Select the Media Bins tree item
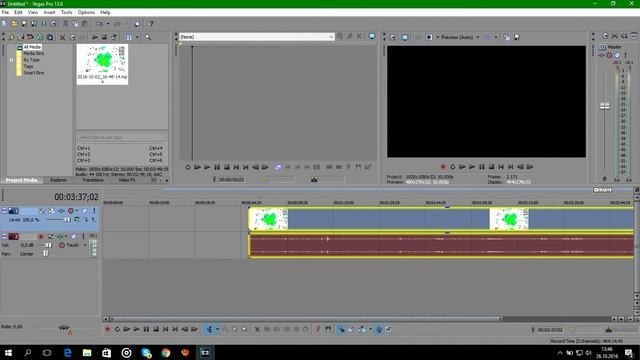The width and height of the screenshot is (640, 360). 33,53
